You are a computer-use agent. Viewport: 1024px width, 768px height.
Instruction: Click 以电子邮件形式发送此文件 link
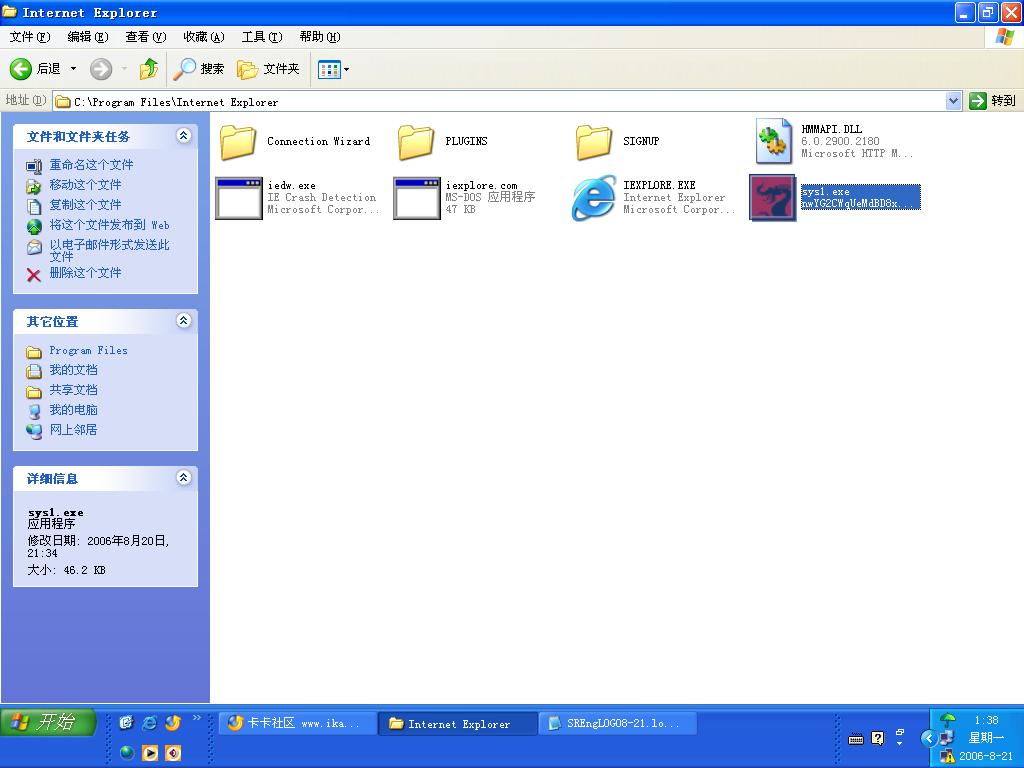point(110,250)
